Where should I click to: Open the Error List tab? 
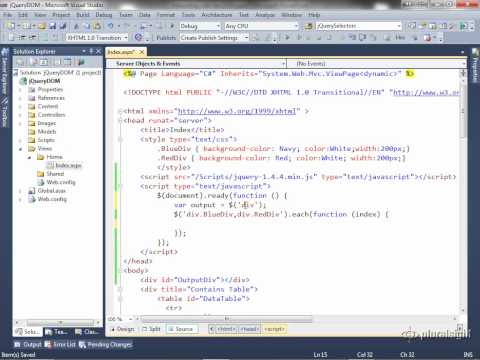click(61, 344)
